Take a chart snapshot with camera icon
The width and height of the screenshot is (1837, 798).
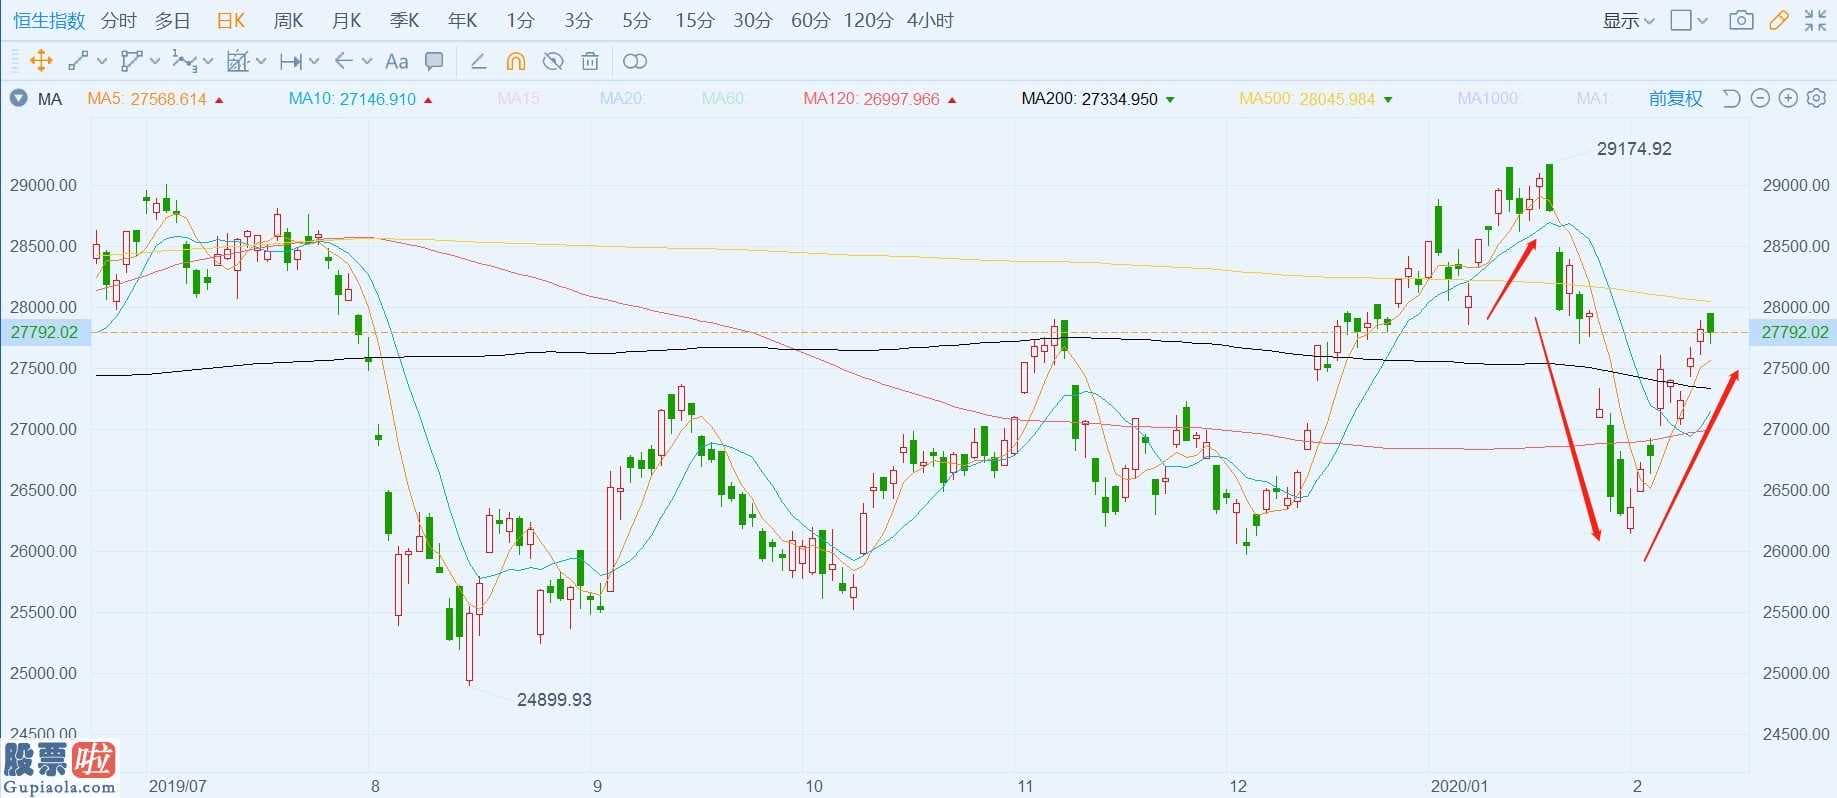pyautogui.click(x=1741, y=20)
